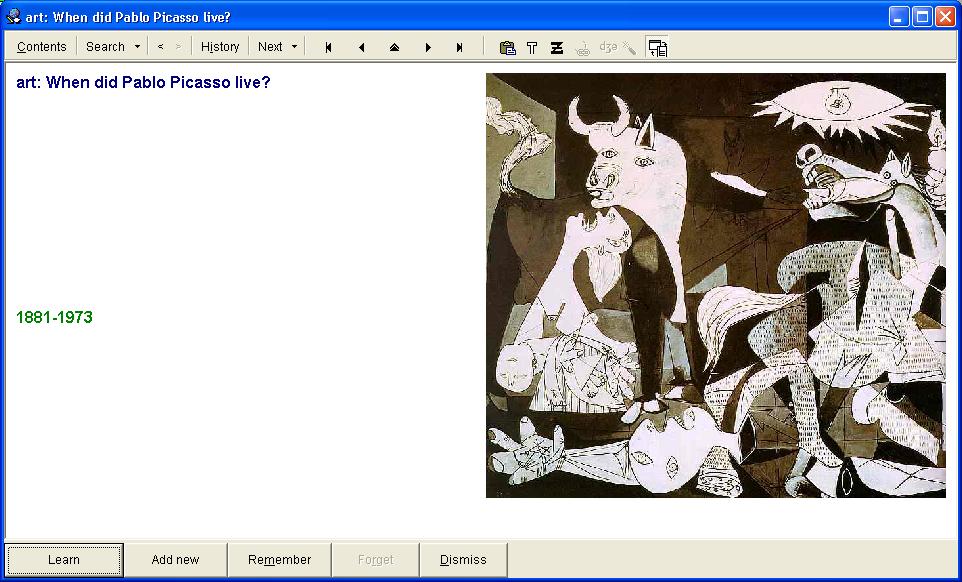
Task: Click the up/parent element arrow
Action: pos(394,47)
